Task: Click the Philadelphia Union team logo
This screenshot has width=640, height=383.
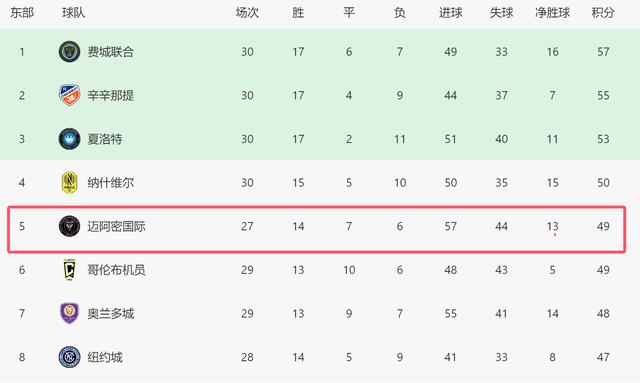Action: pyautogui.click(x=69, y=51)
